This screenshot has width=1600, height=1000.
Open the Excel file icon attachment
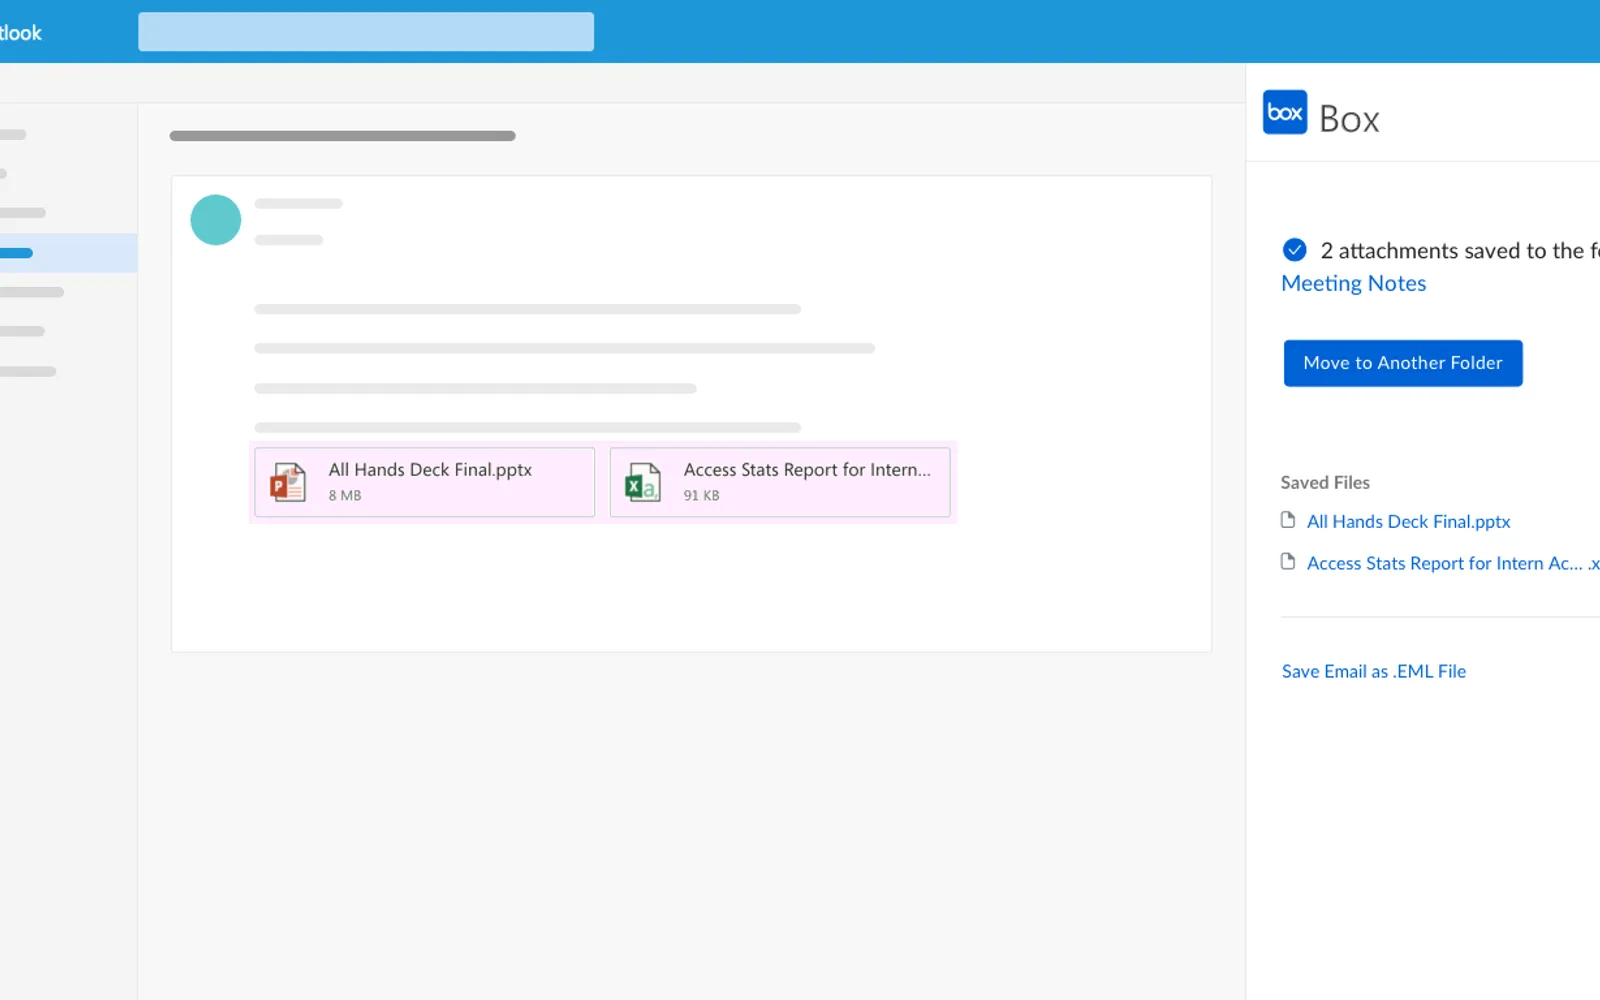pos(643,482)
